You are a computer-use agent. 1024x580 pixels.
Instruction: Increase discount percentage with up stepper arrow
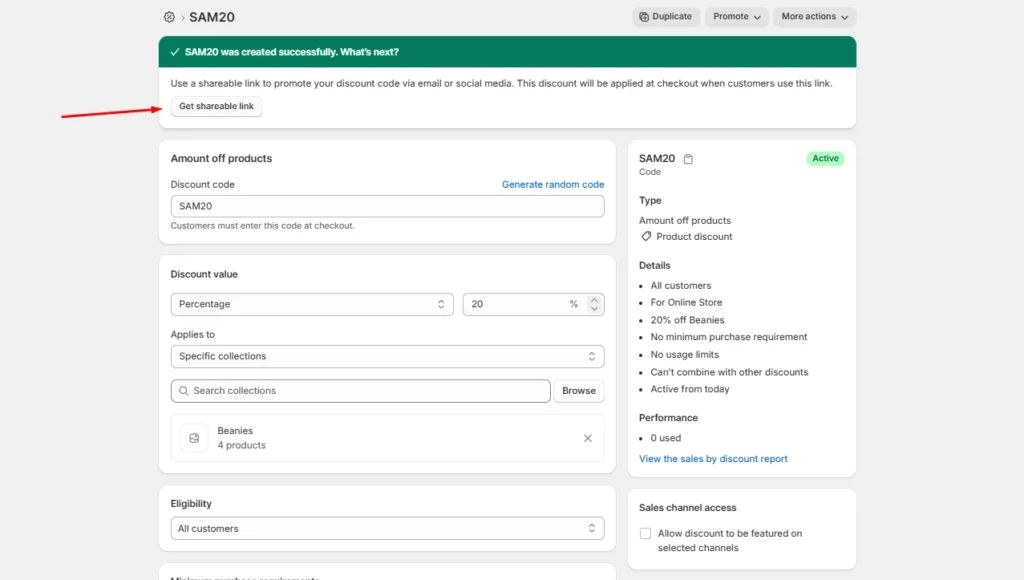pyautogui.click(x=594, y=300)
